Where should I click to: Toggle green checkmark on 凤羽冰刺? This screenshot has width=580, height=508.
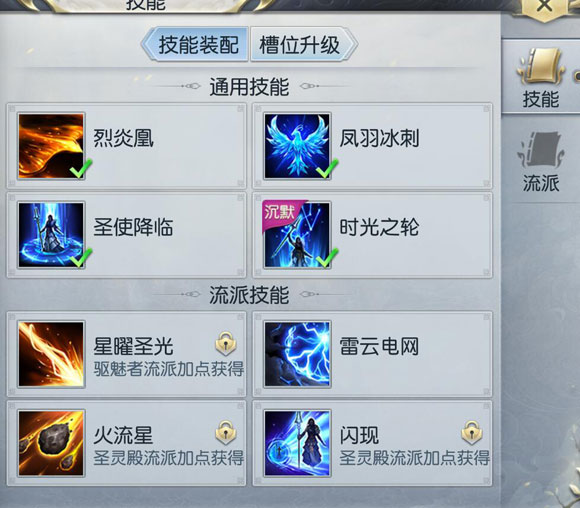327,168
